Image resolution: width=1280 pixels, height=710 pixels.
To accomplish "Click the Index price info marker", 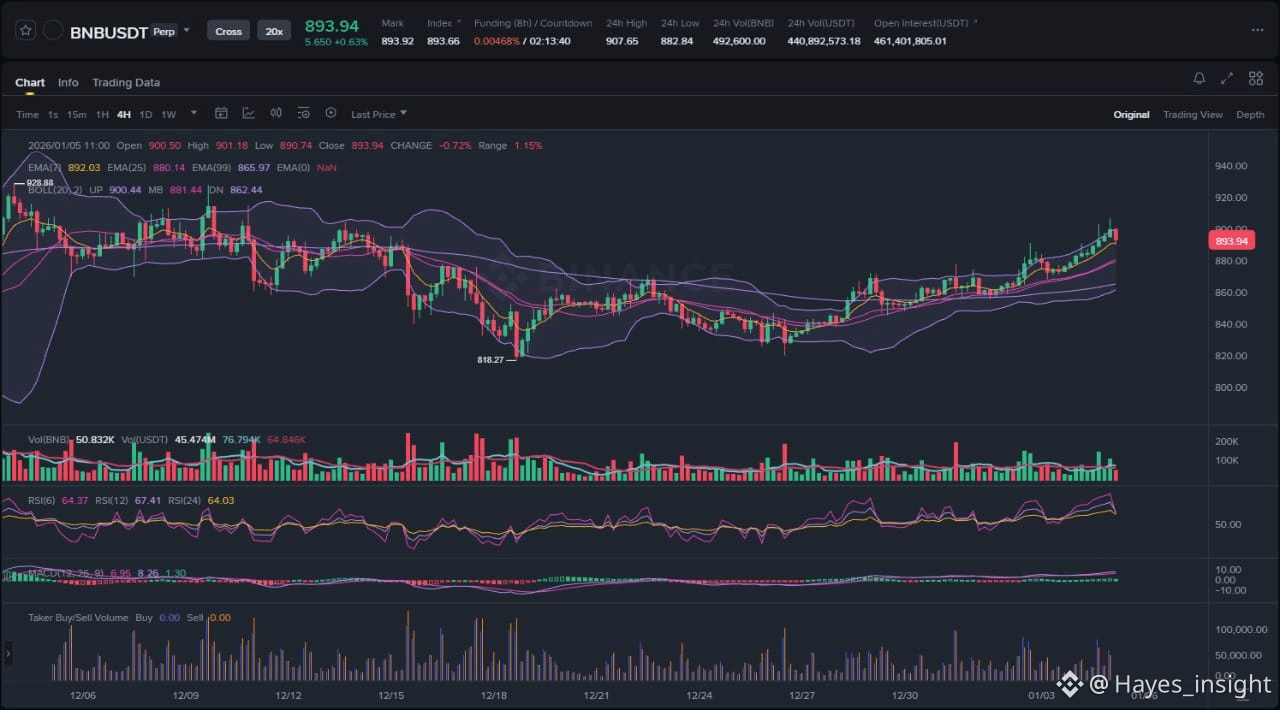I will 459,21.
